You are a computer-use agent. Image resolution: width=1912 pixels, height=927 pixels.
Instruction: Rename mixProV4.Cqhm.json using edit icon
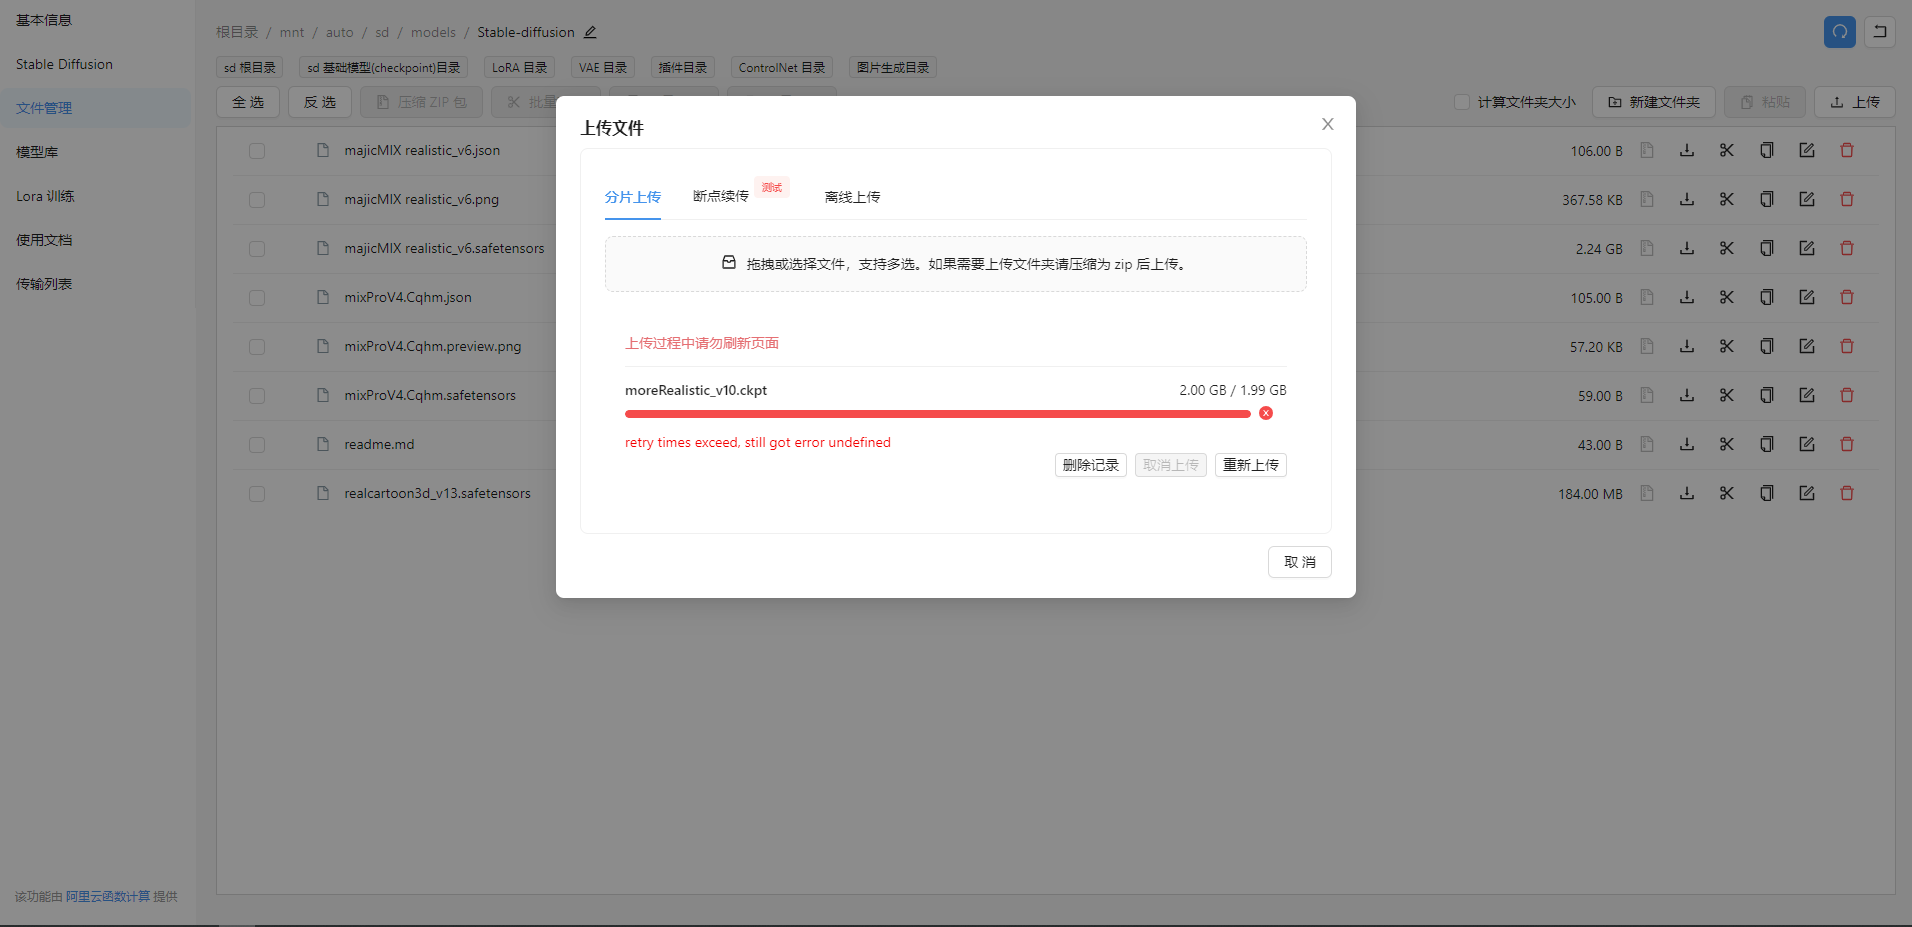1807,298
